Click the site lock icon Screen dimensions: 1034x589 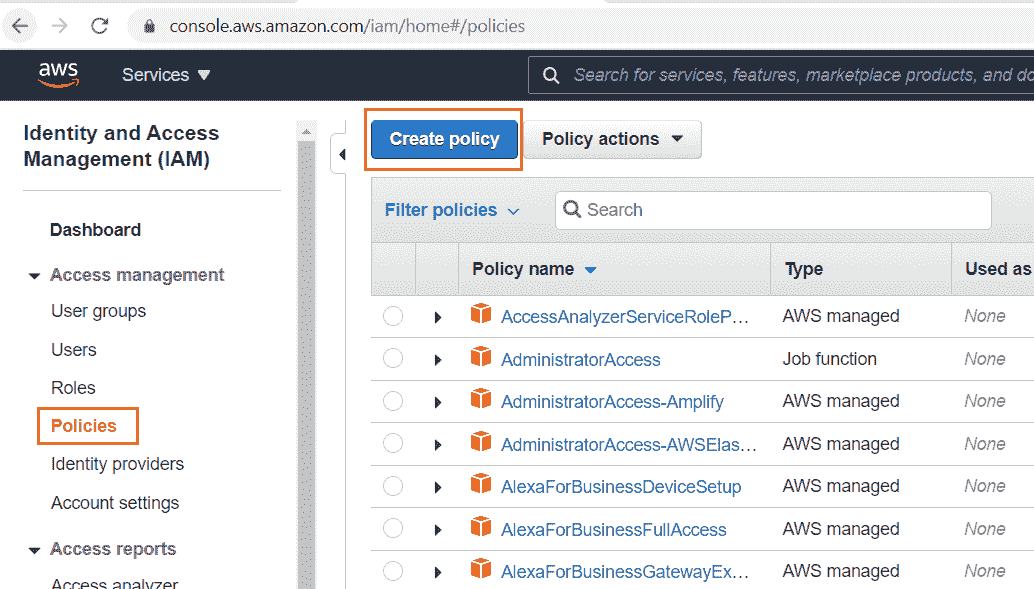(x=150, y=26)
